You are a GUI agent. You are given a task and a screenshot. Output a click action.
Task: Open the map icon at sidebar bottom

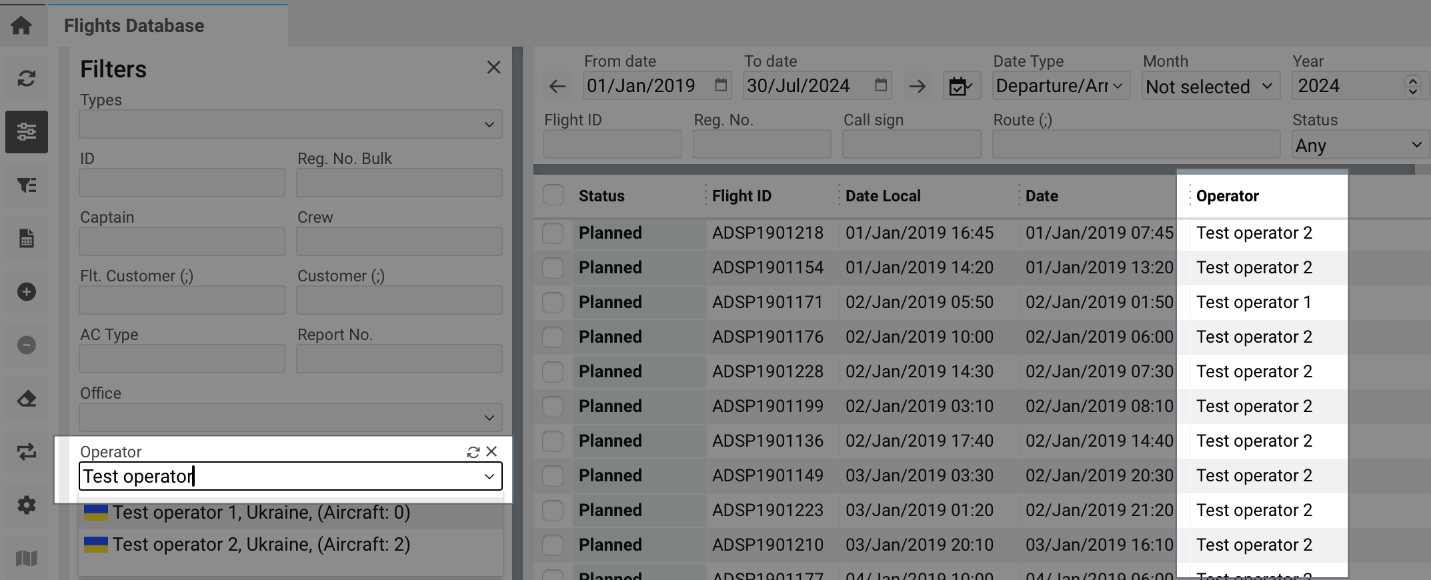pos(24,559)
